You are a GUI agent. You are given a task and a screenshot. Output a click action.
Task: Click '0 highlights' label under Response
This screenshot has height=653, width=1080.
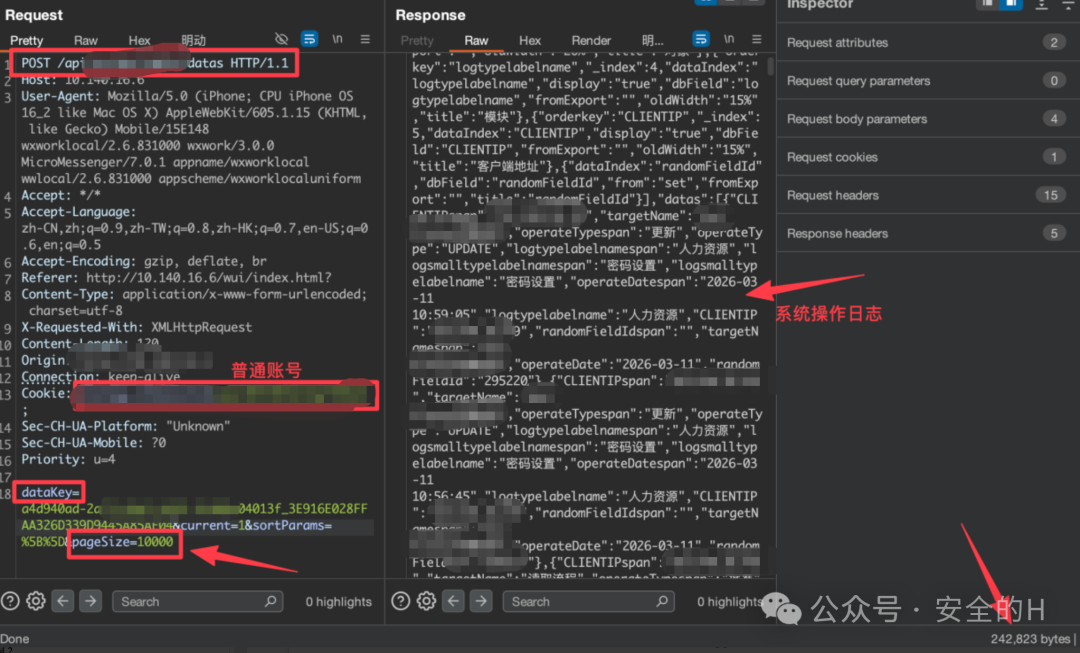729,602
